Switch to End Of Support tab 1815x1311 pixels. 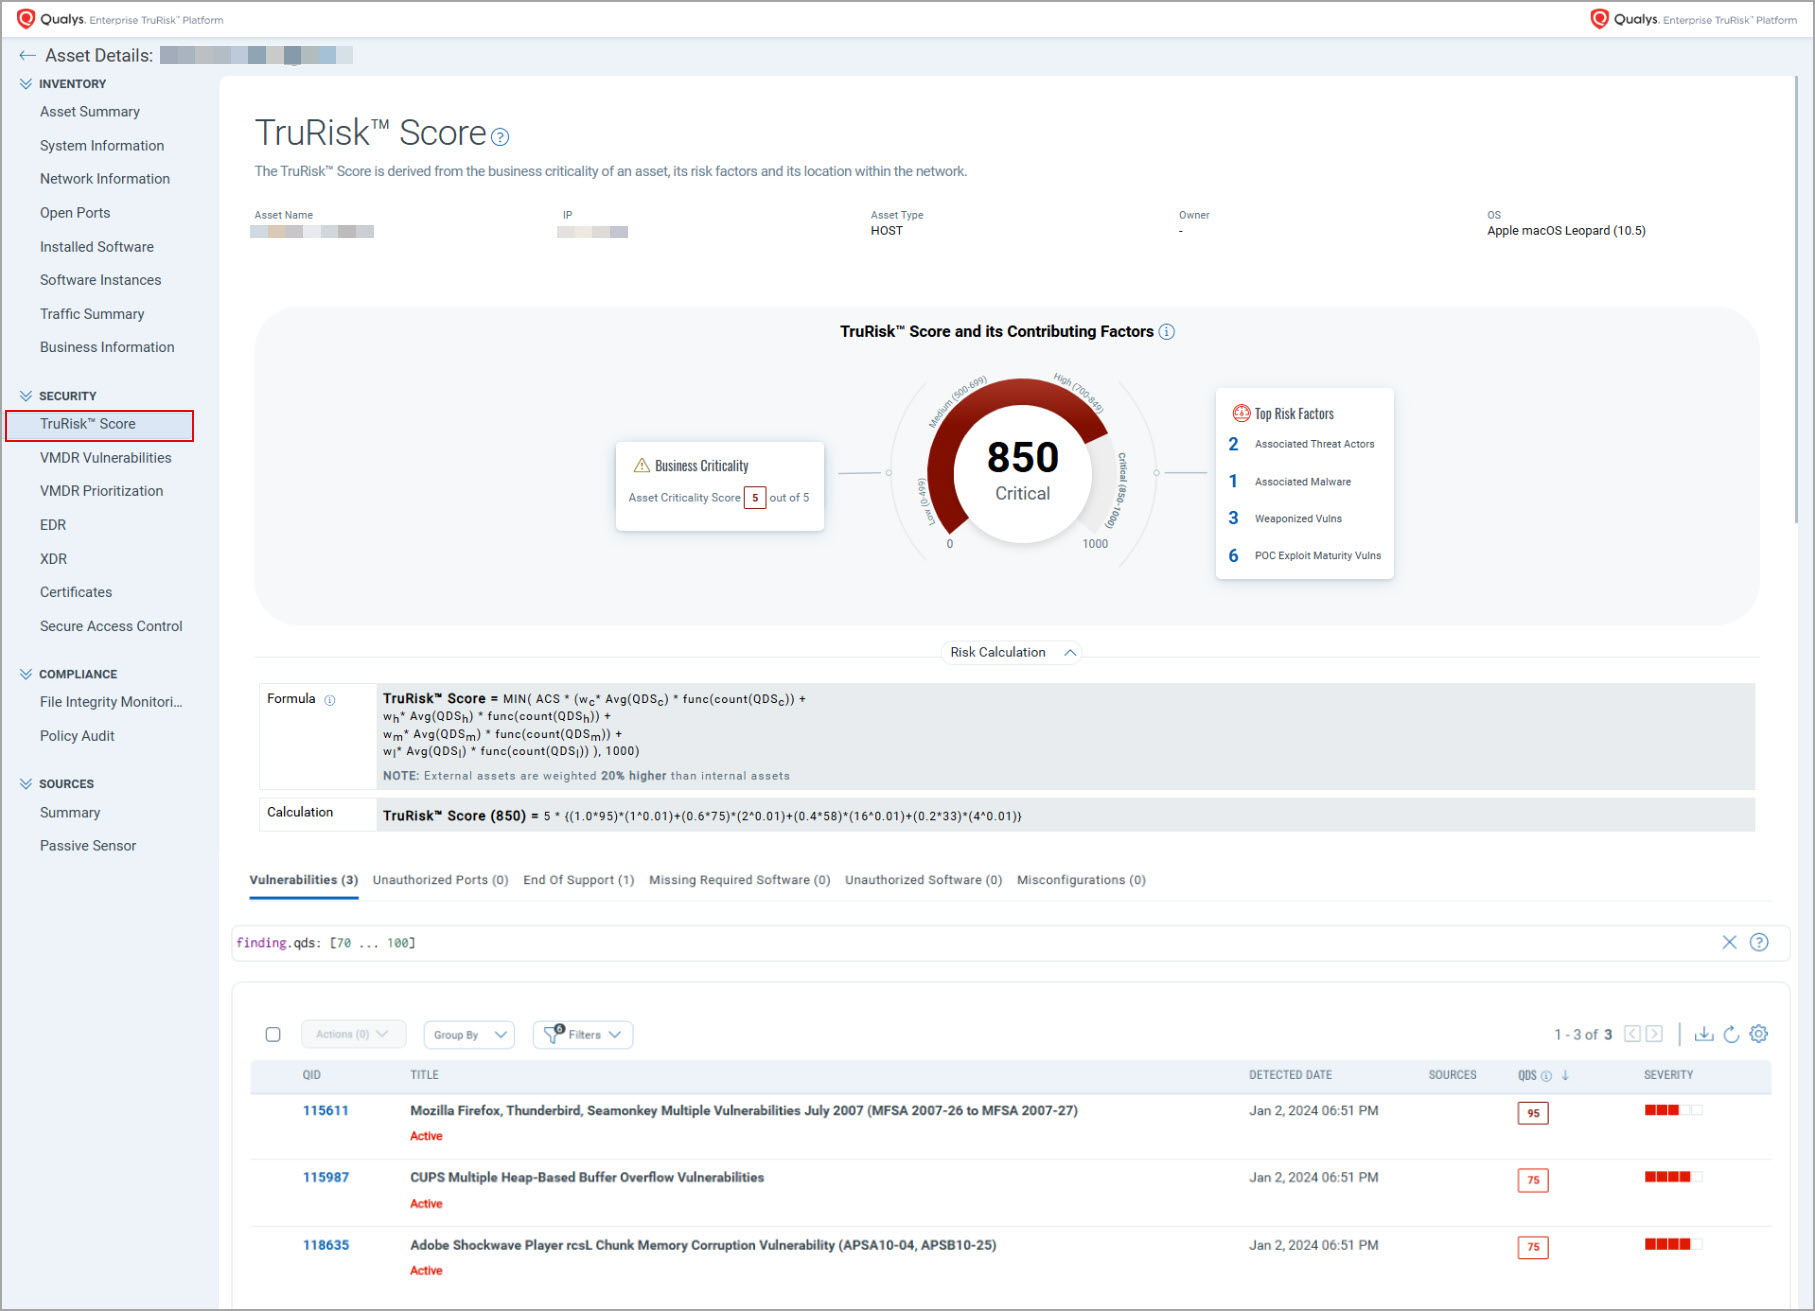pyautogui.click(x=578, y=880)
